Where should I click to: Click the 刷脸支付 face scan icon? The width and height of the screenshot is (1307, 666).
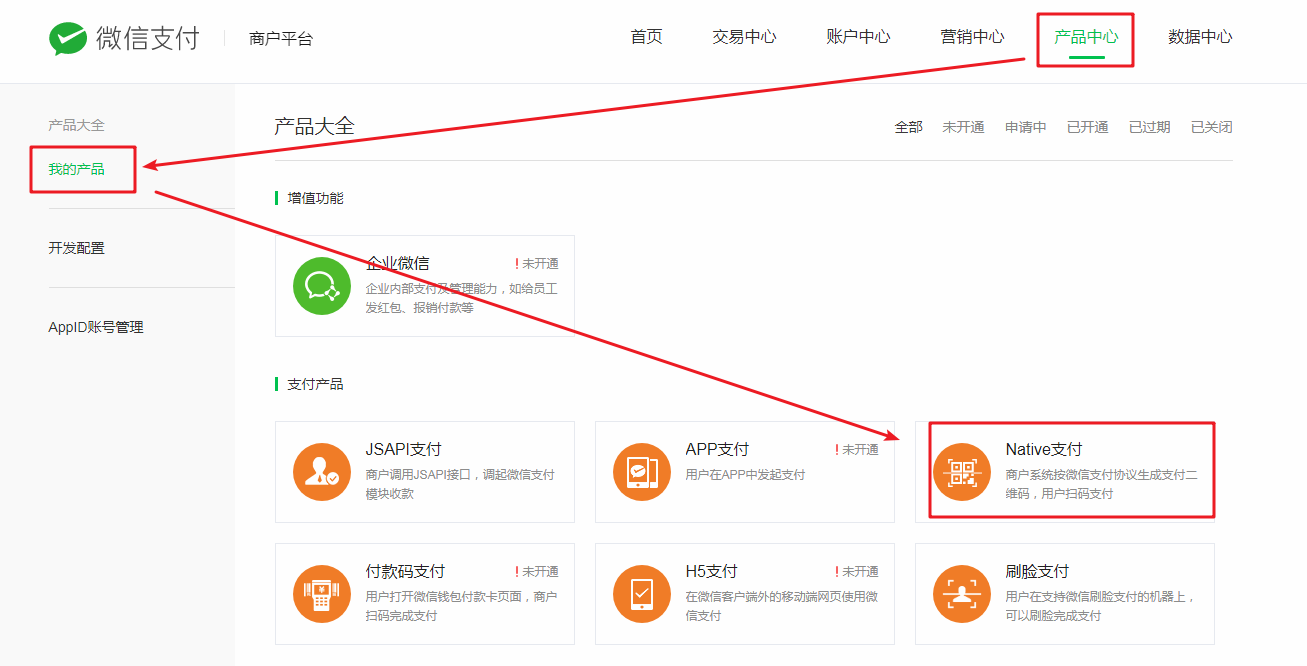[962, 594]
